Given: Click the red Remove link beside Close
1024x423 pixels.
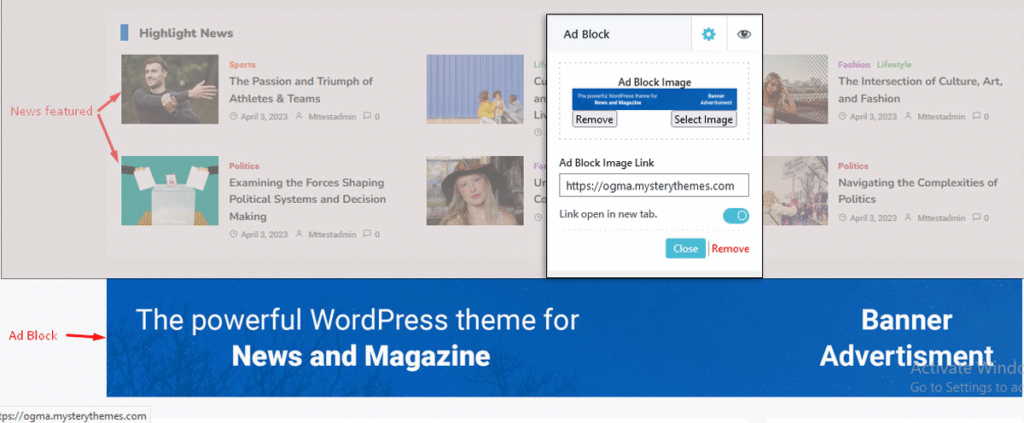Looking at the screenshot, I should click(730, 249).
